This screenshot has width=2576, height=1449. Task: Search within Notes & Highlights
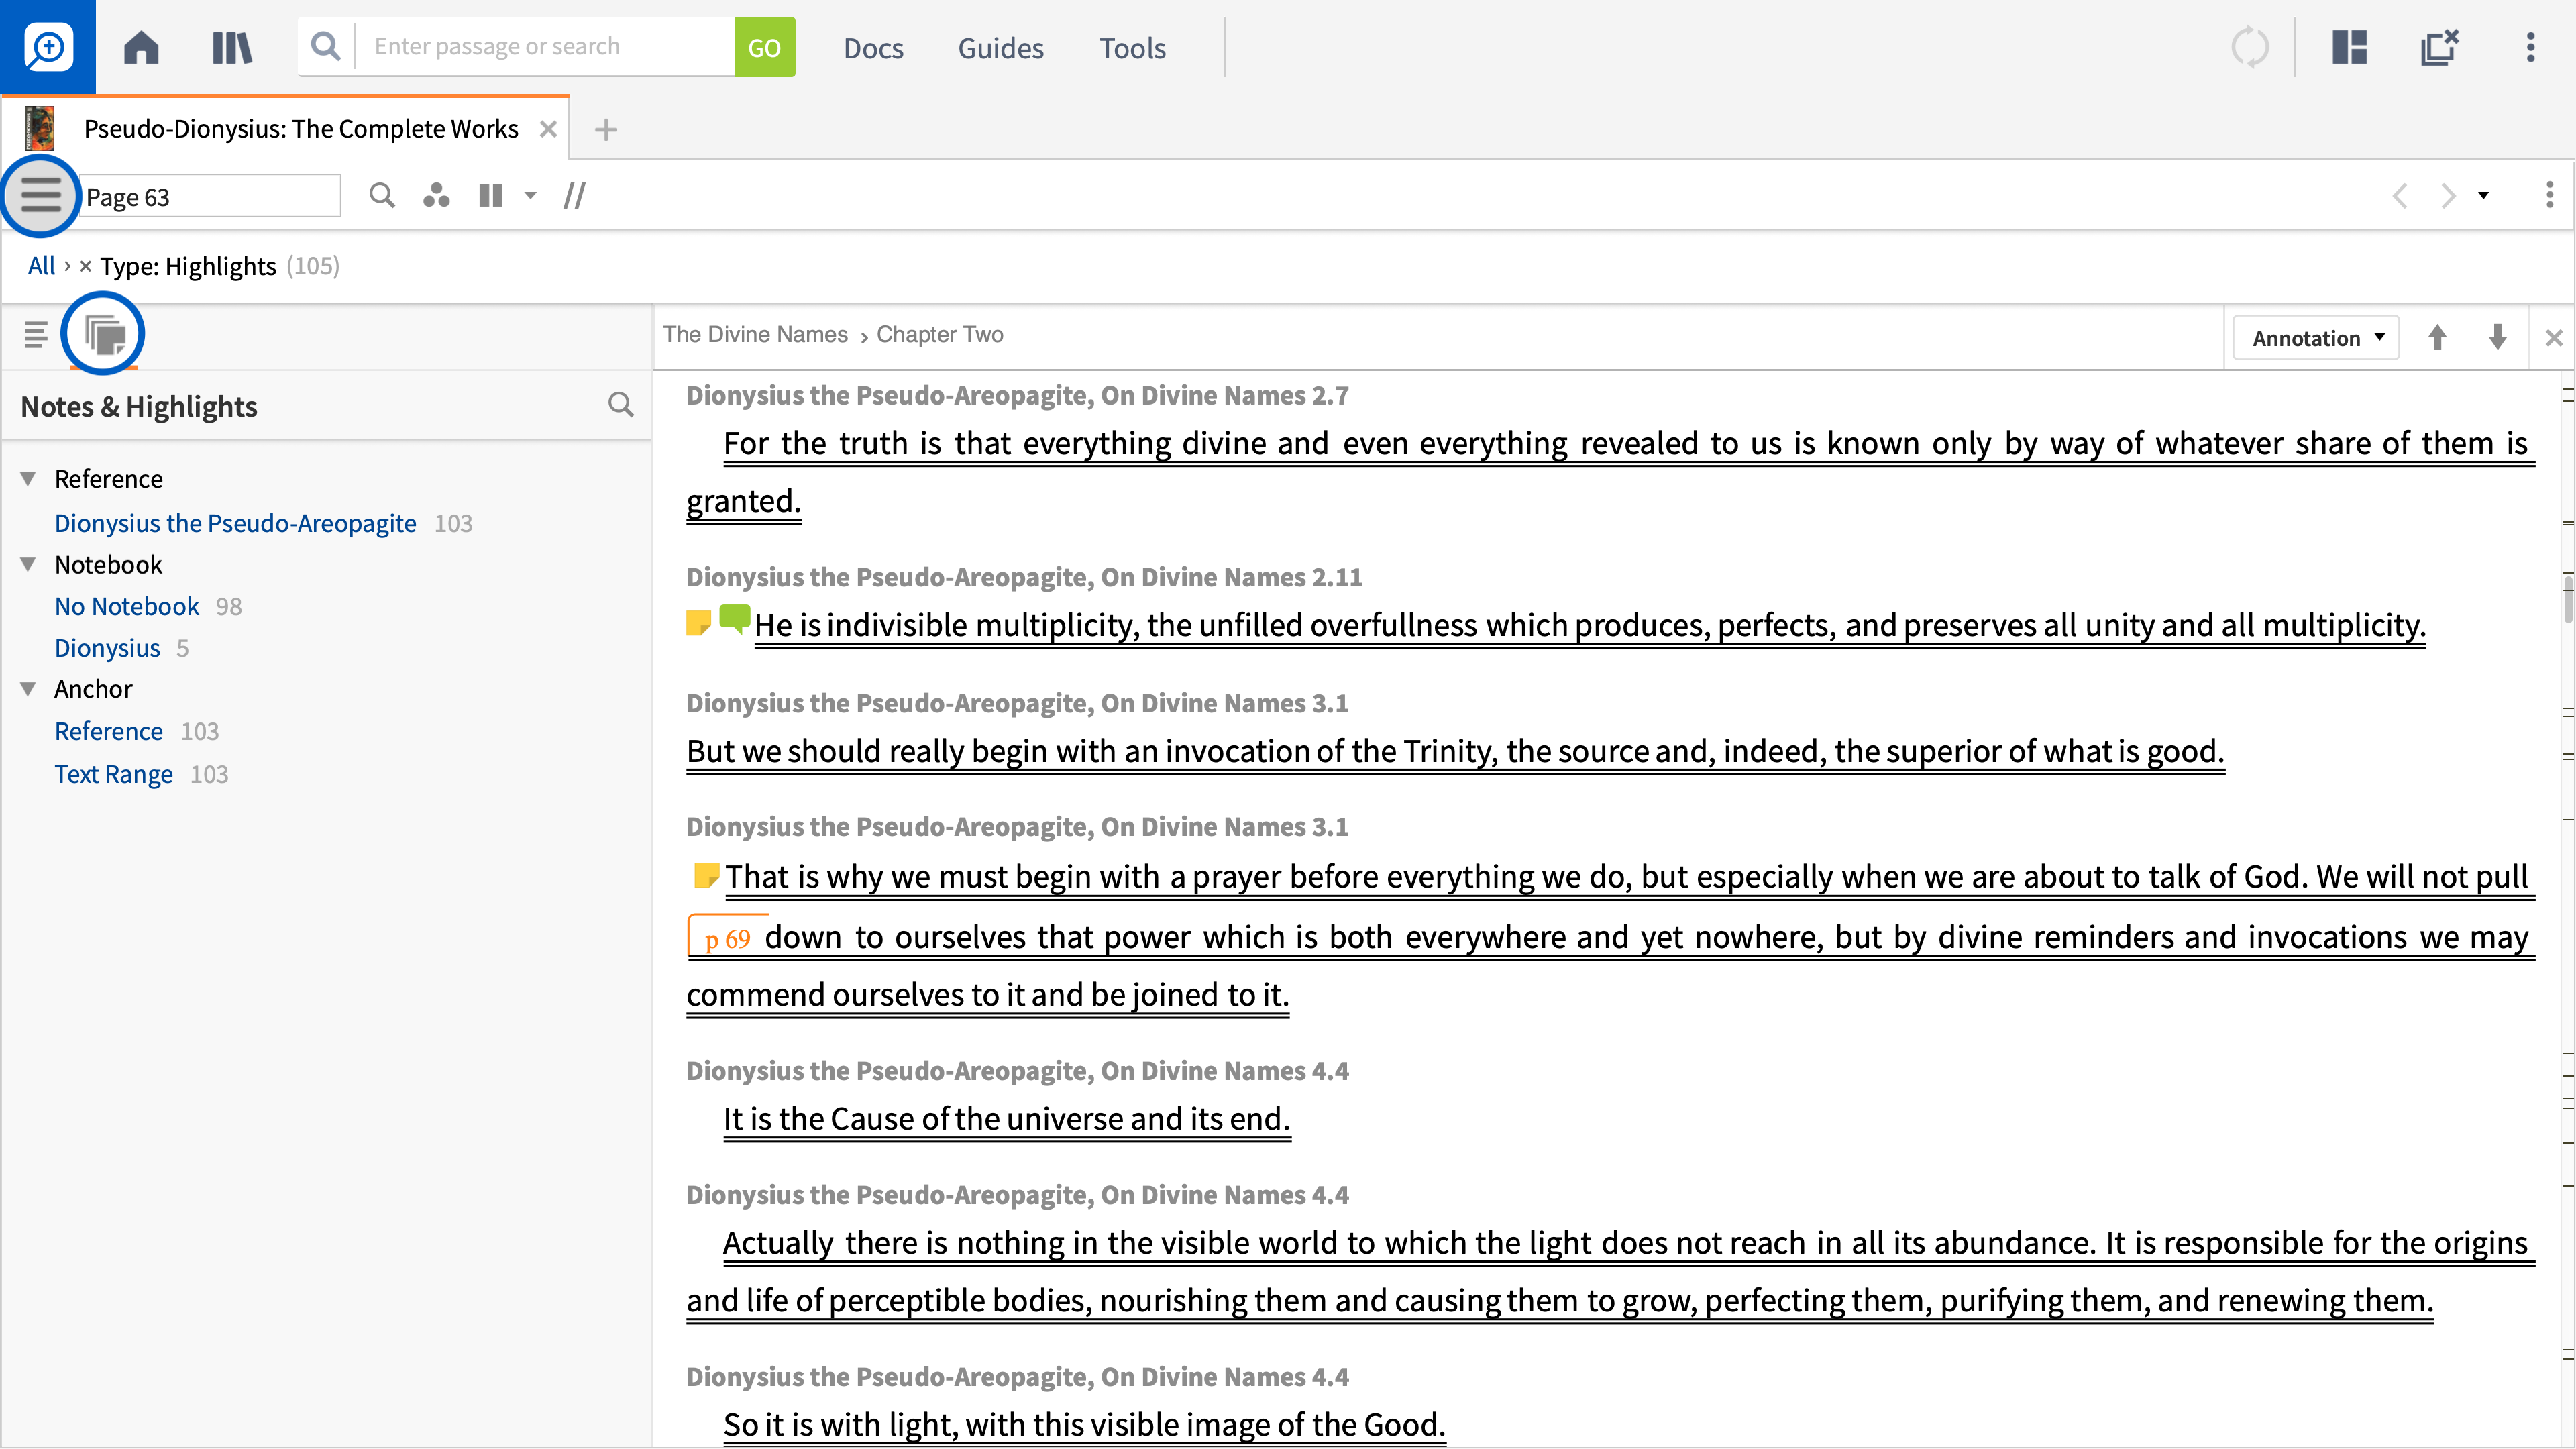coord(621,405)
